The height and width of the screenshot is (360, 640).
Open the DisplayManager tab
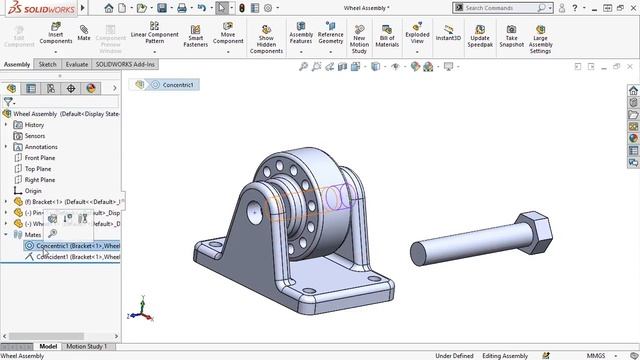(x=91, y=88)
